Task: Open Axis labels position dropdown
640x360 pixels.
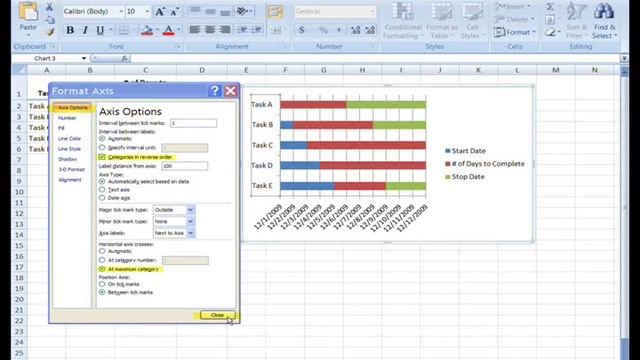Action: (190, 233)
